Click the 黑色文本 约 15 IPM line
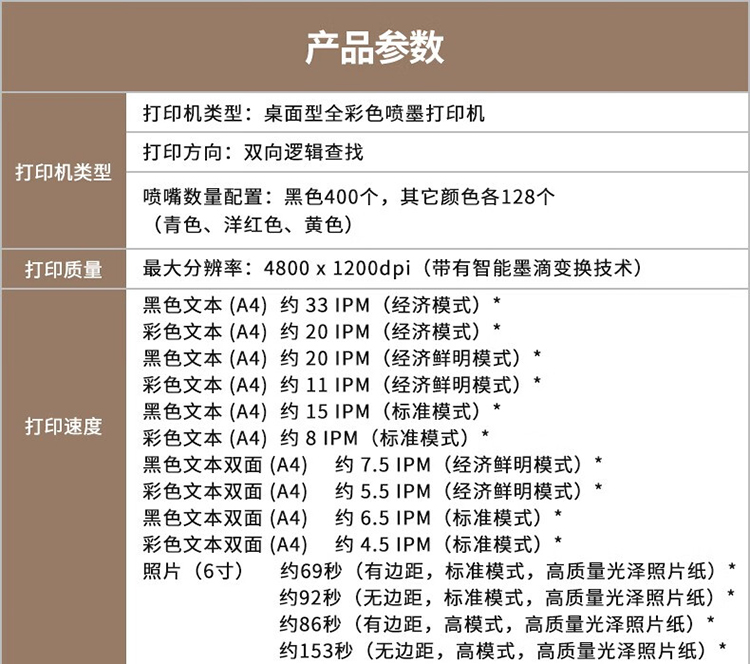750x664 pixels. [321, 411]
